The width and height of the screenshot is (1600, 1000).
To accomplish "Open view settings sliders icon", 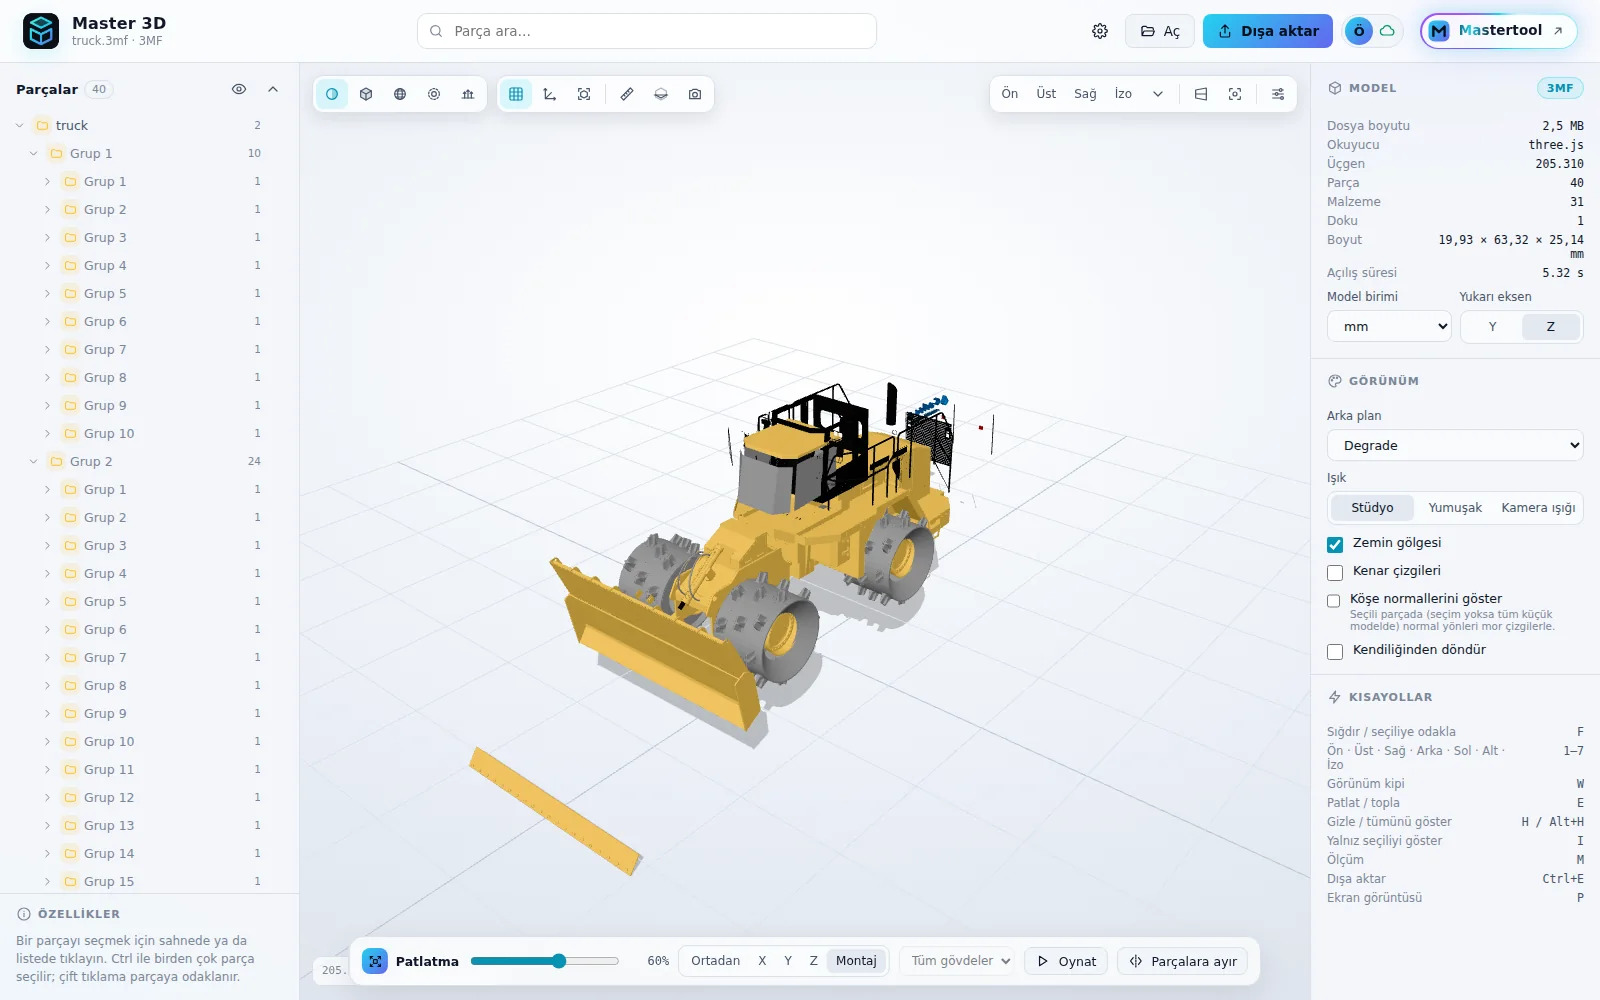I will (x=1278, y=94).
